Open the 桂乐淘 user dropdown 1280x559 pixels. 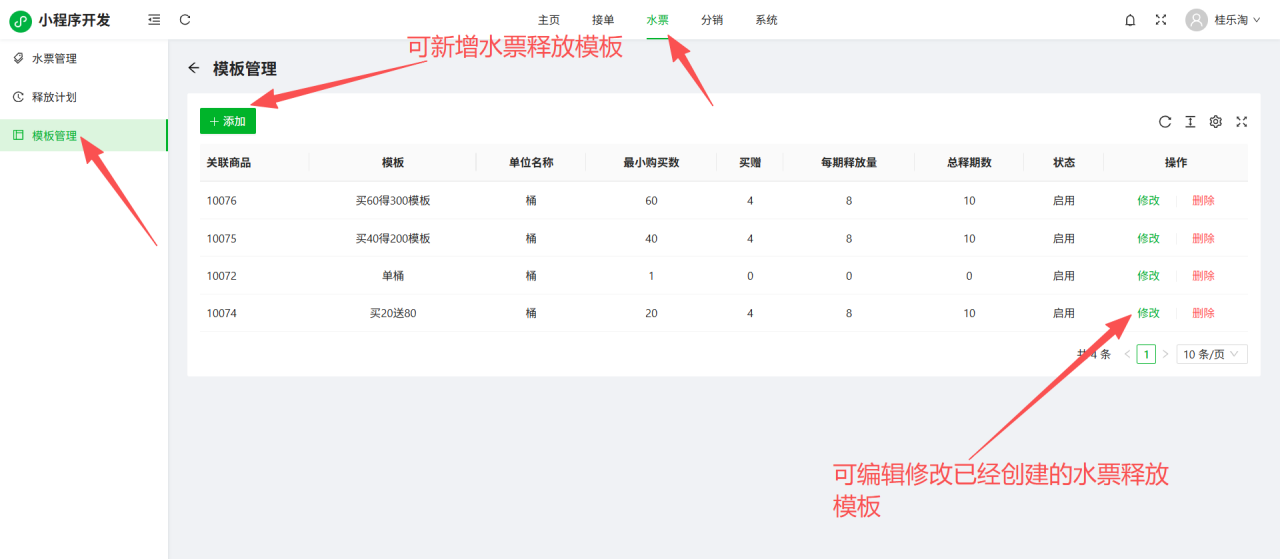pyautogui.click(x=1222, y=20)
